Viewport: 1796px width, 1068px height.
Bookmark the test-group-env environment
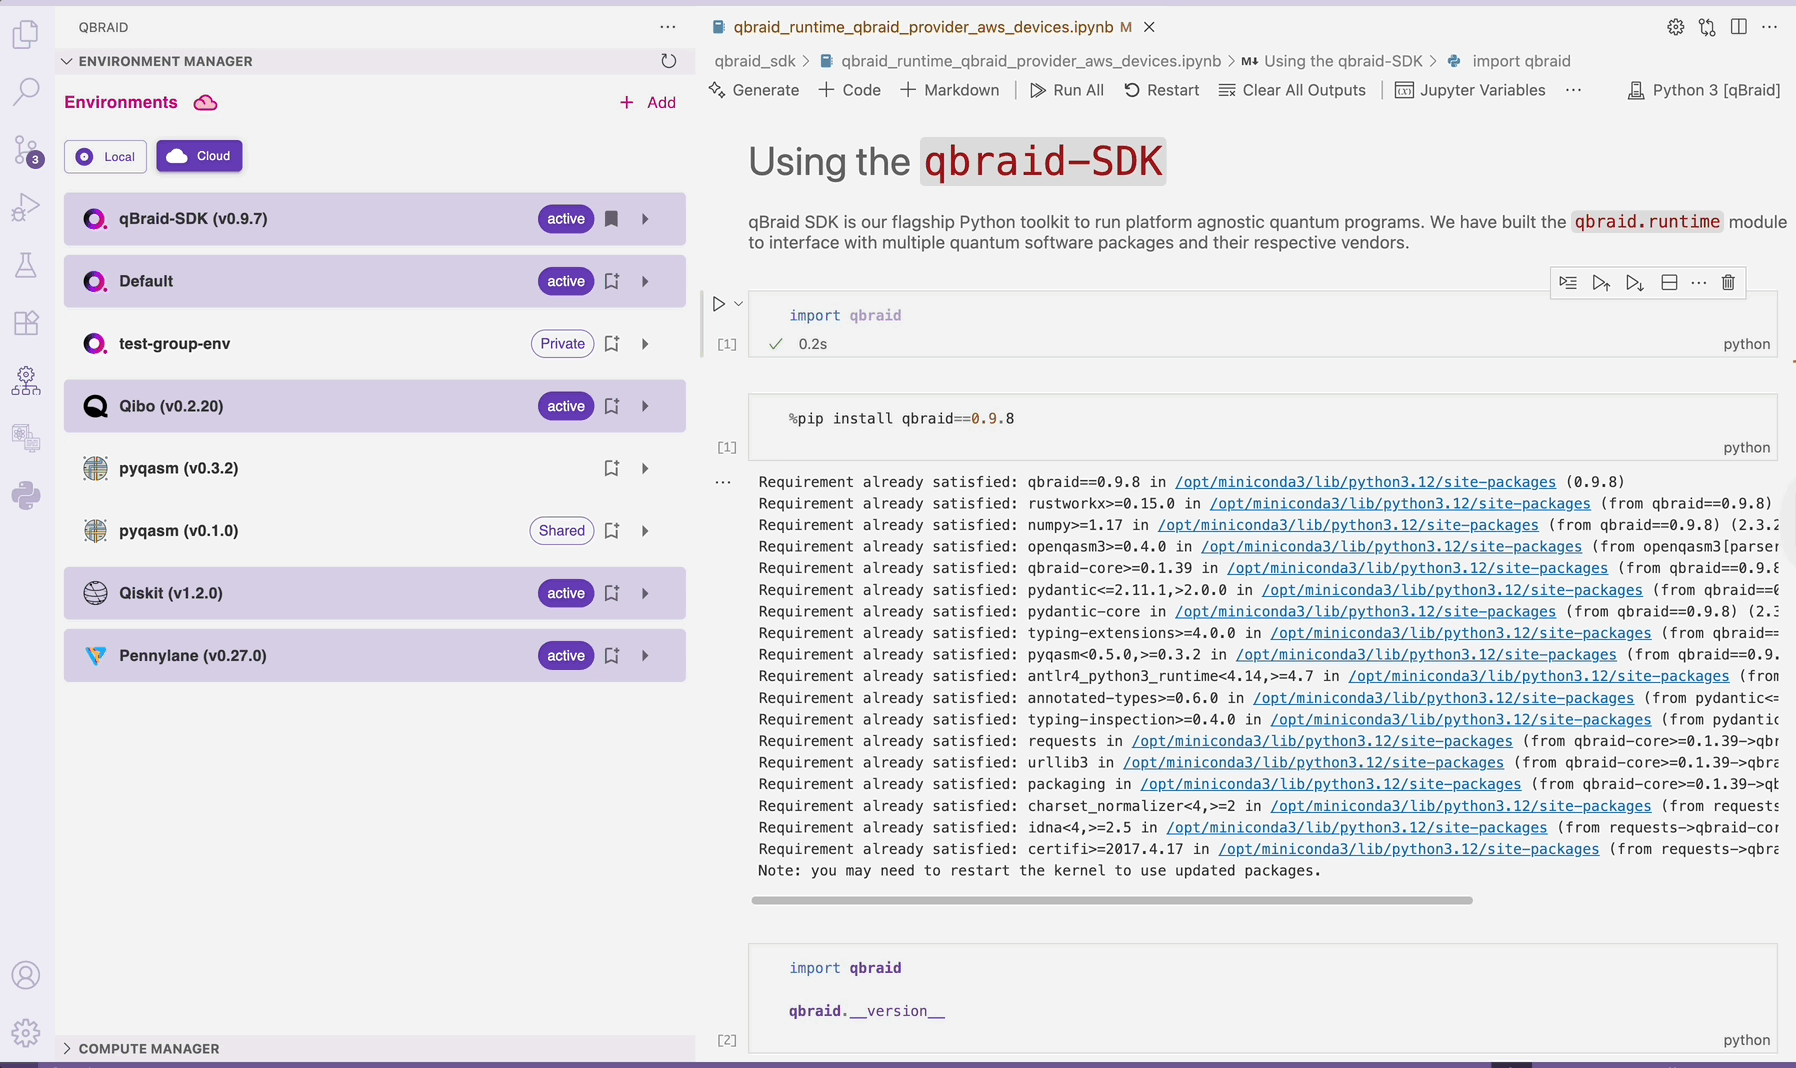click(x=612, y=344)
